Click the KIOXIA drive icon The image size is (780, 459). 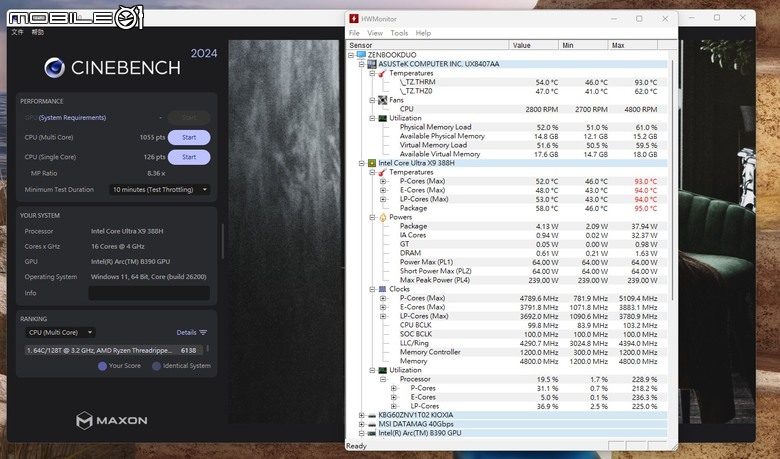[x=372, y=415]
